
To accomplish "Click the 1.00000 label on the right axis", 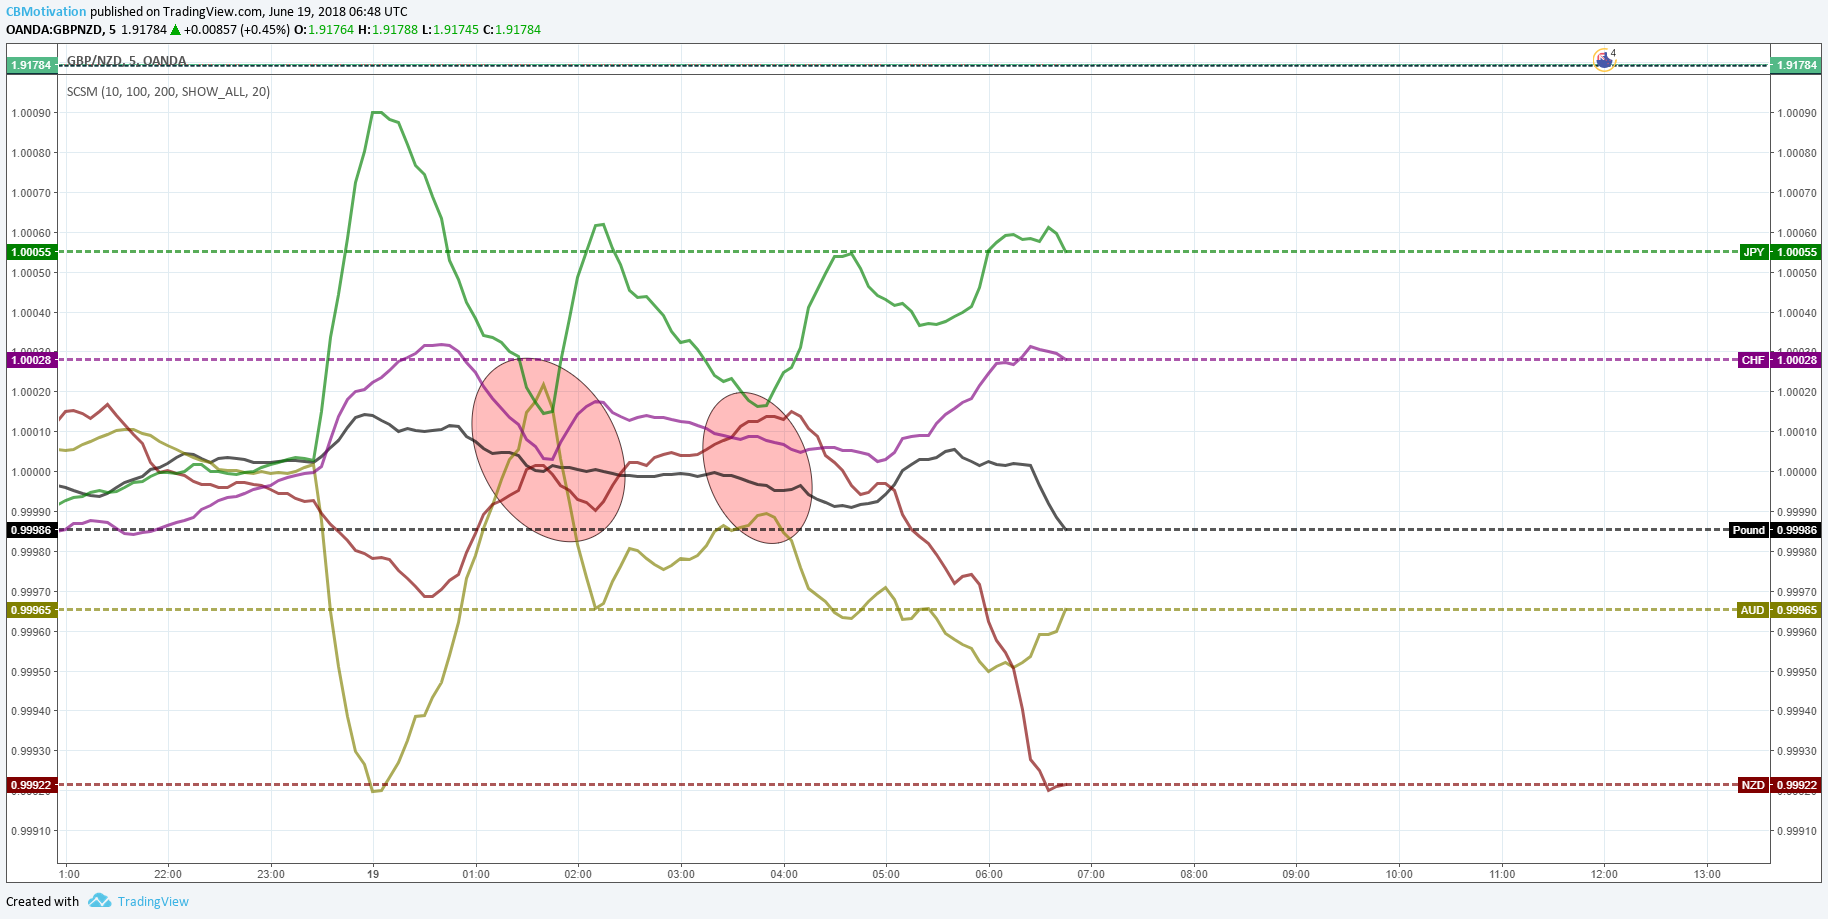I will pos(1797,472).
